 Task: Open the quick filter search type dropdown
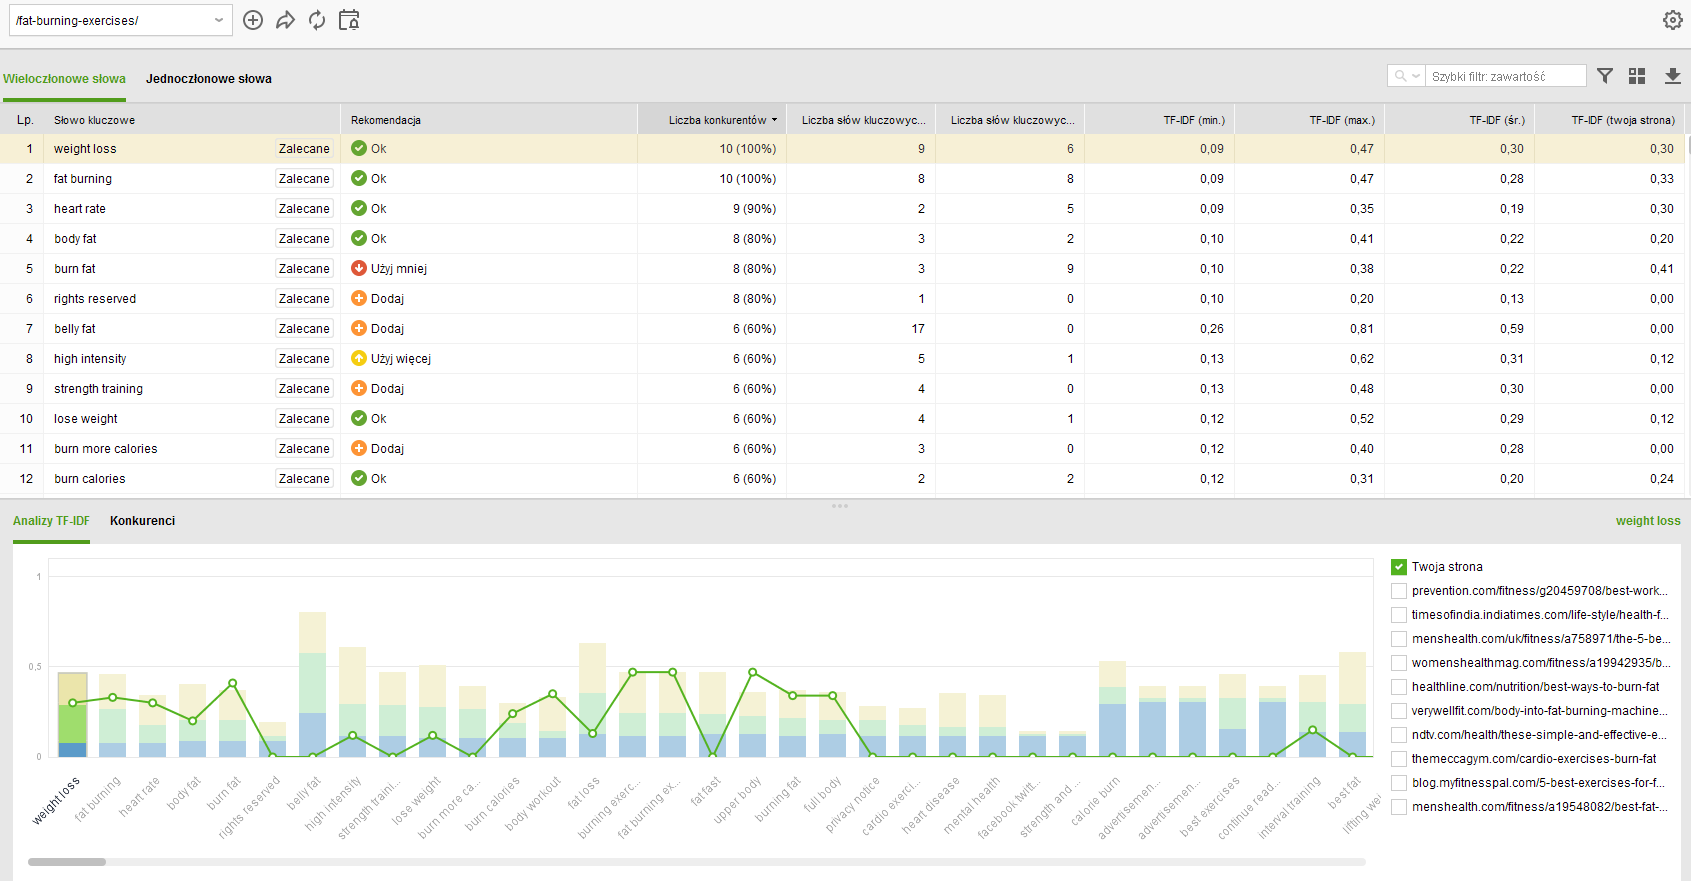coord(1406,76)
